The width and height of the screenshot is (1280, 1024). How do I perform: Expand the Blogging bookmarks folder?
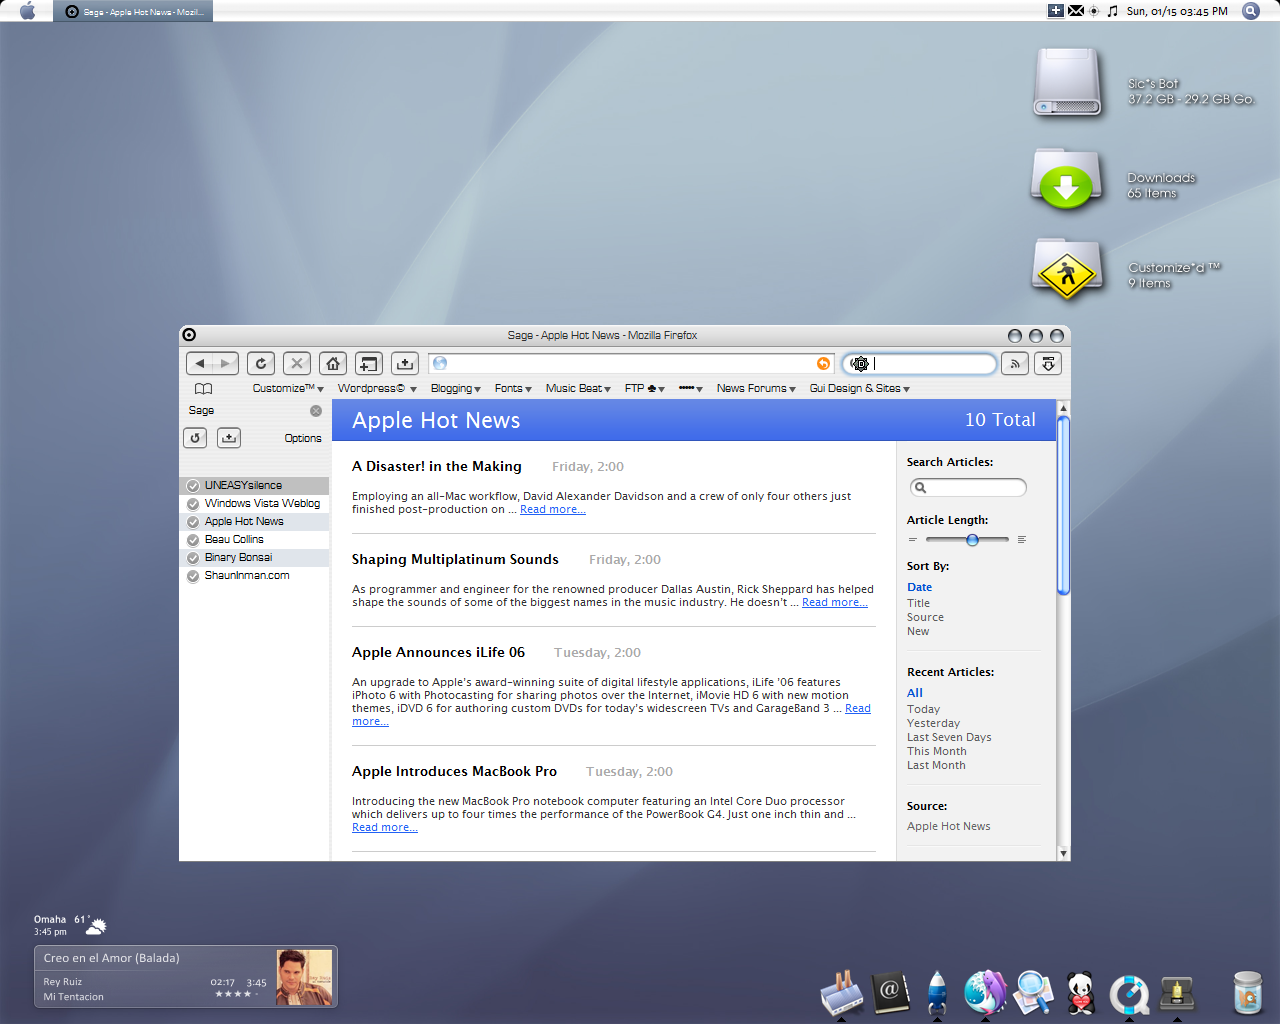point(456,389)
